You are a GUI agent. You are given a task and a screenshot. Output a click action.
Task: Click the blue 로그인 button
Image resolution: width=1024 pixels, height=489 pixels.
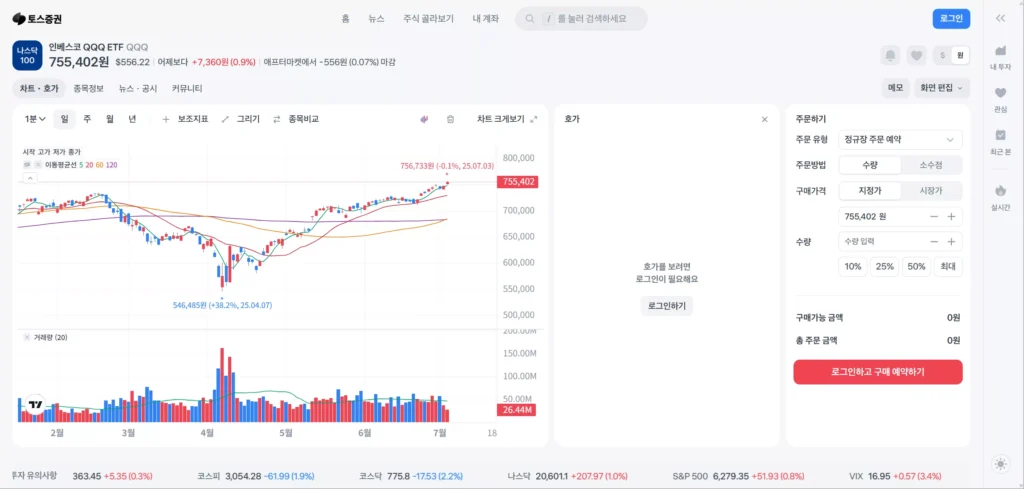(951, 19)
